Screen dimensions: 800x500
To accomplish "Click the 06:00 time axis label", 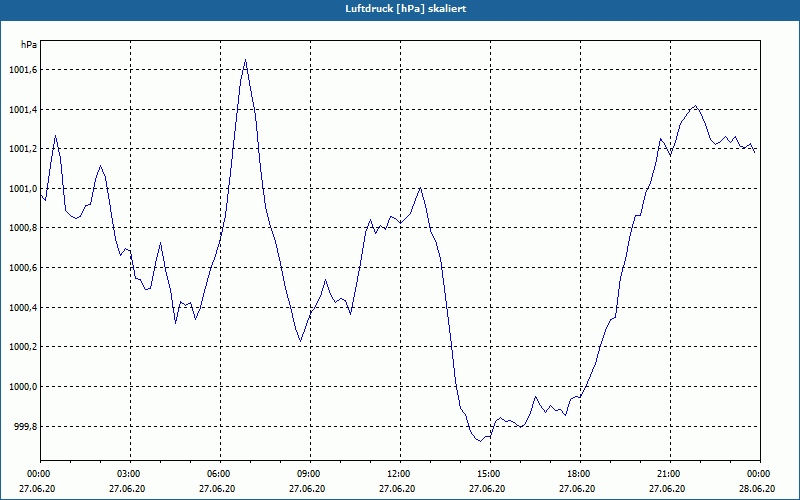I will pos(220,474).
